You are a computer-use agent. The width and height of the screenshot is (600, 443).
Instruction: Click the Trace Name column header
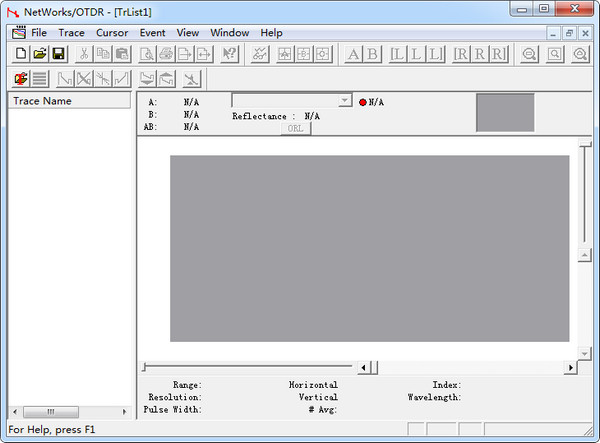69,101
